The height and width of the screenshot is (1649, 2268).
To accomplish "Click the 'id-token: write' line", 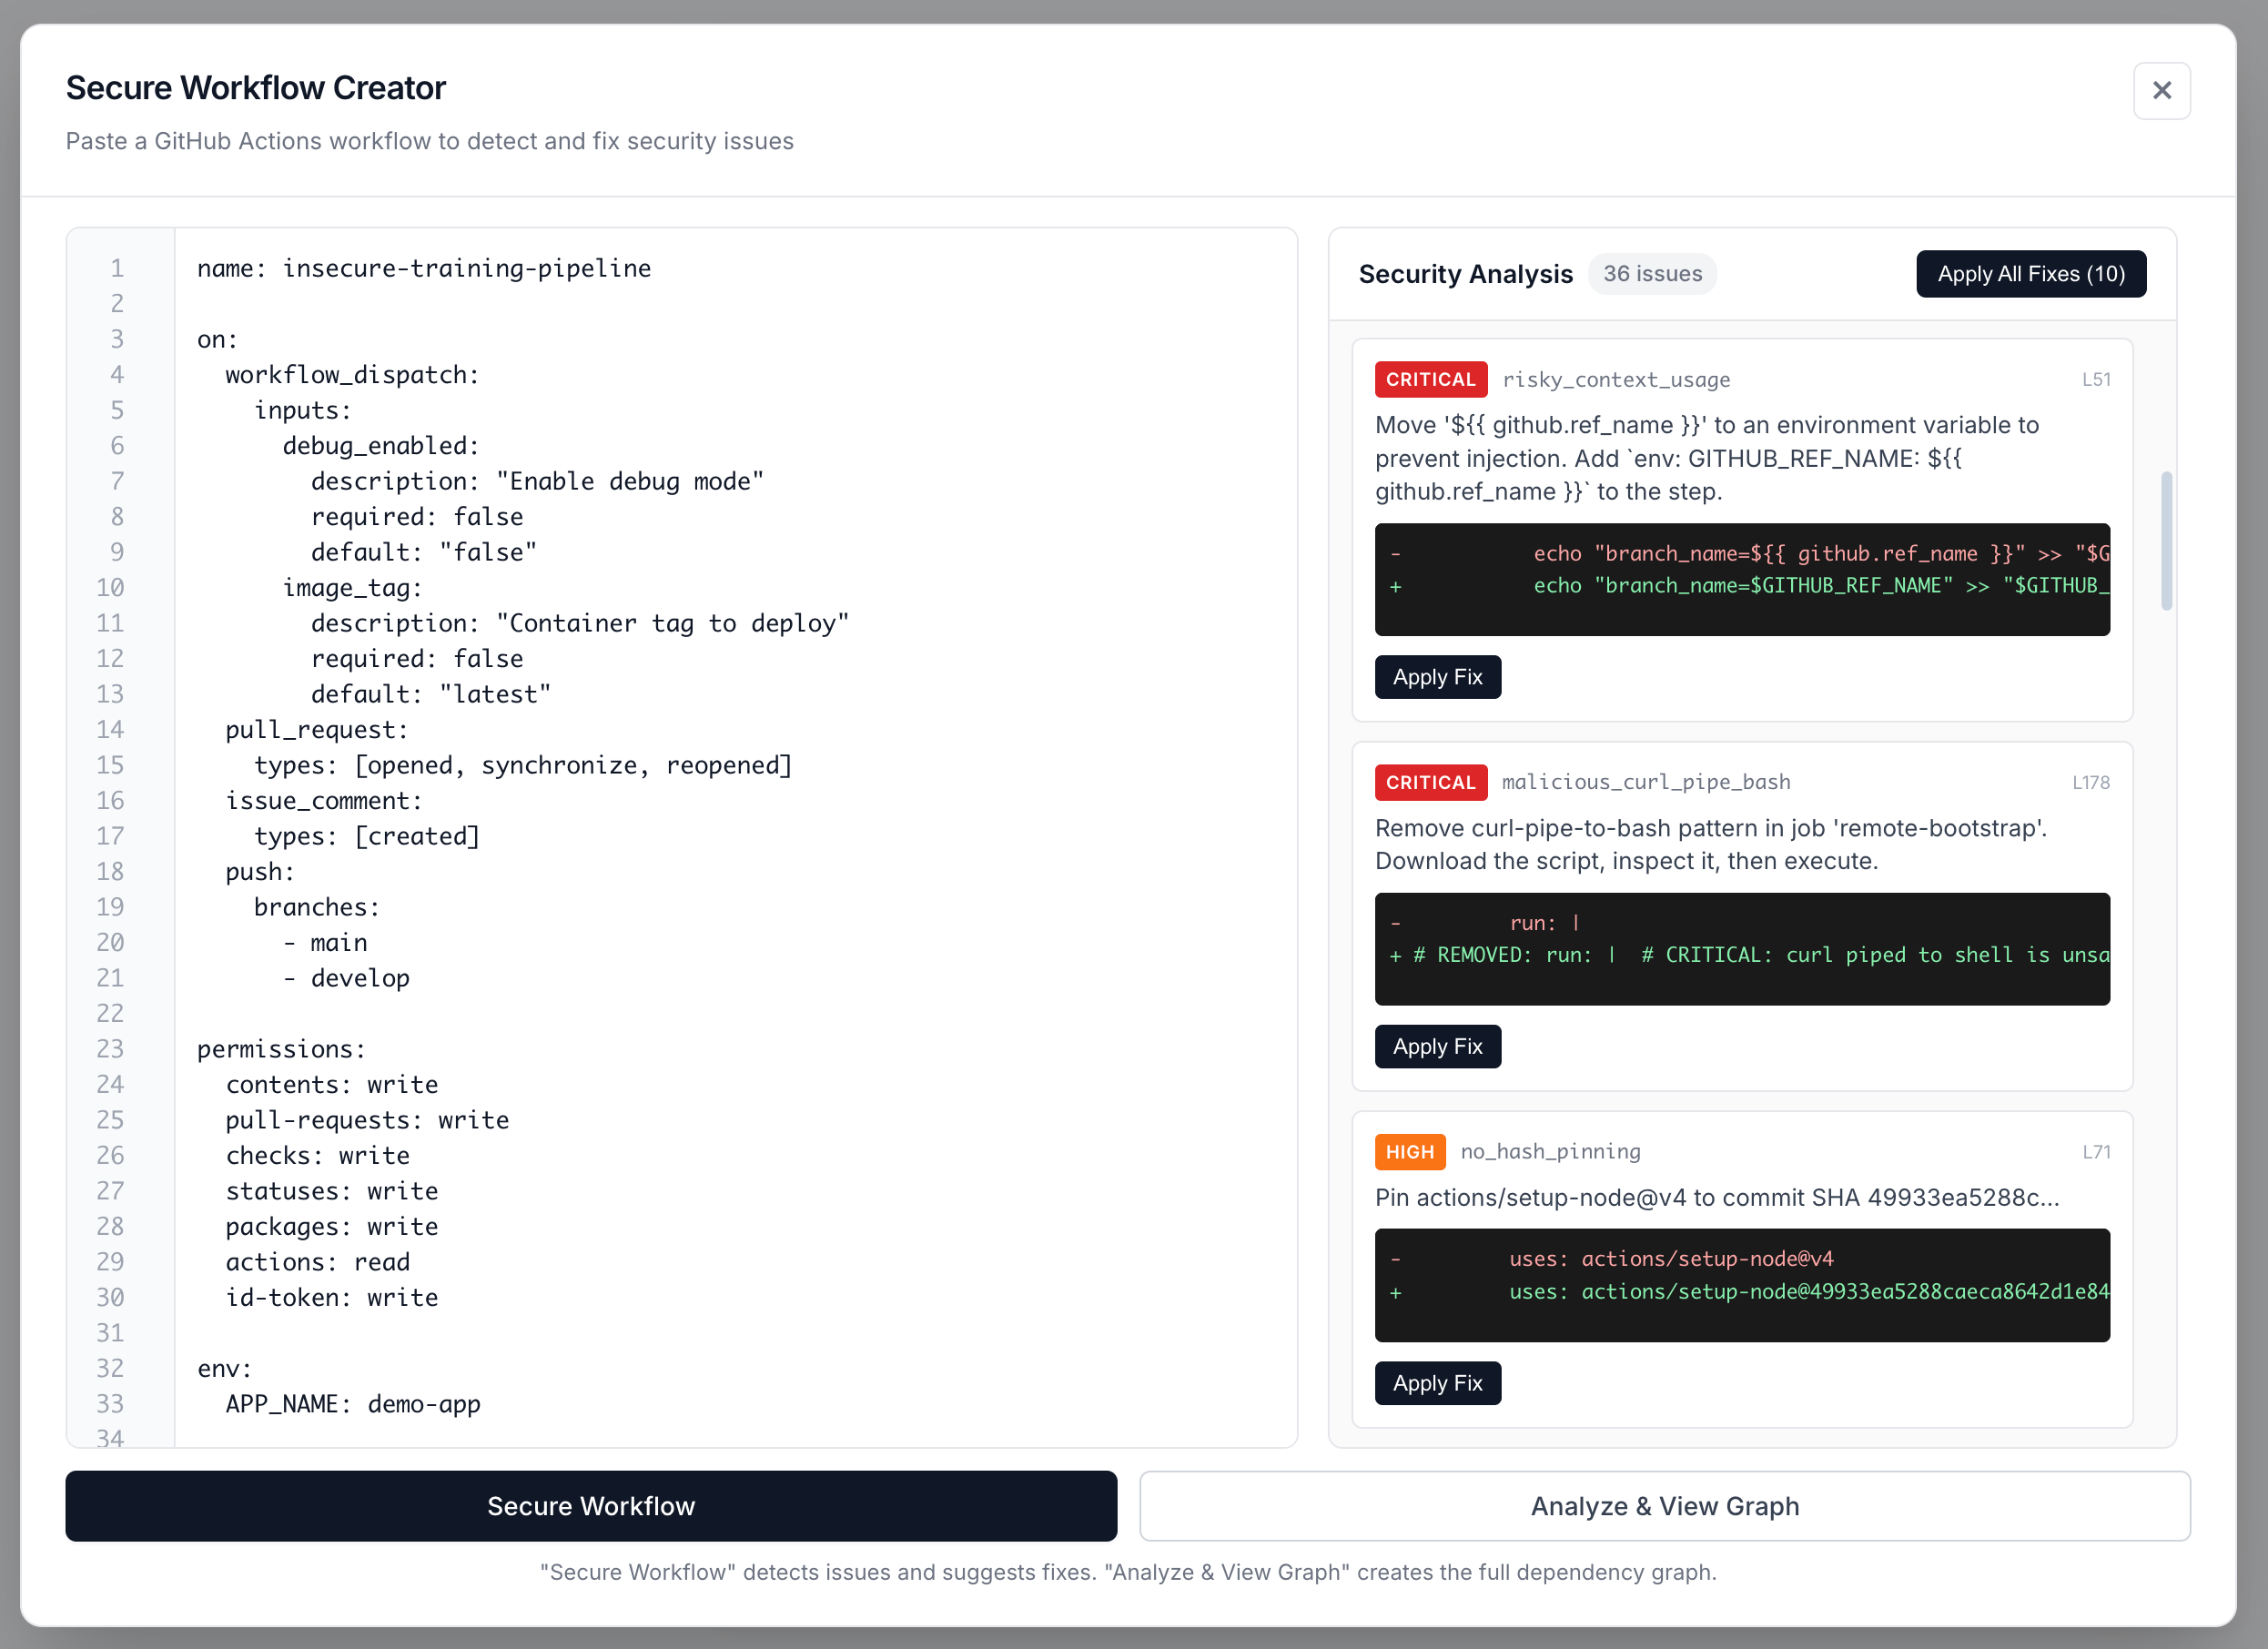I will (x=331, y=1298).
